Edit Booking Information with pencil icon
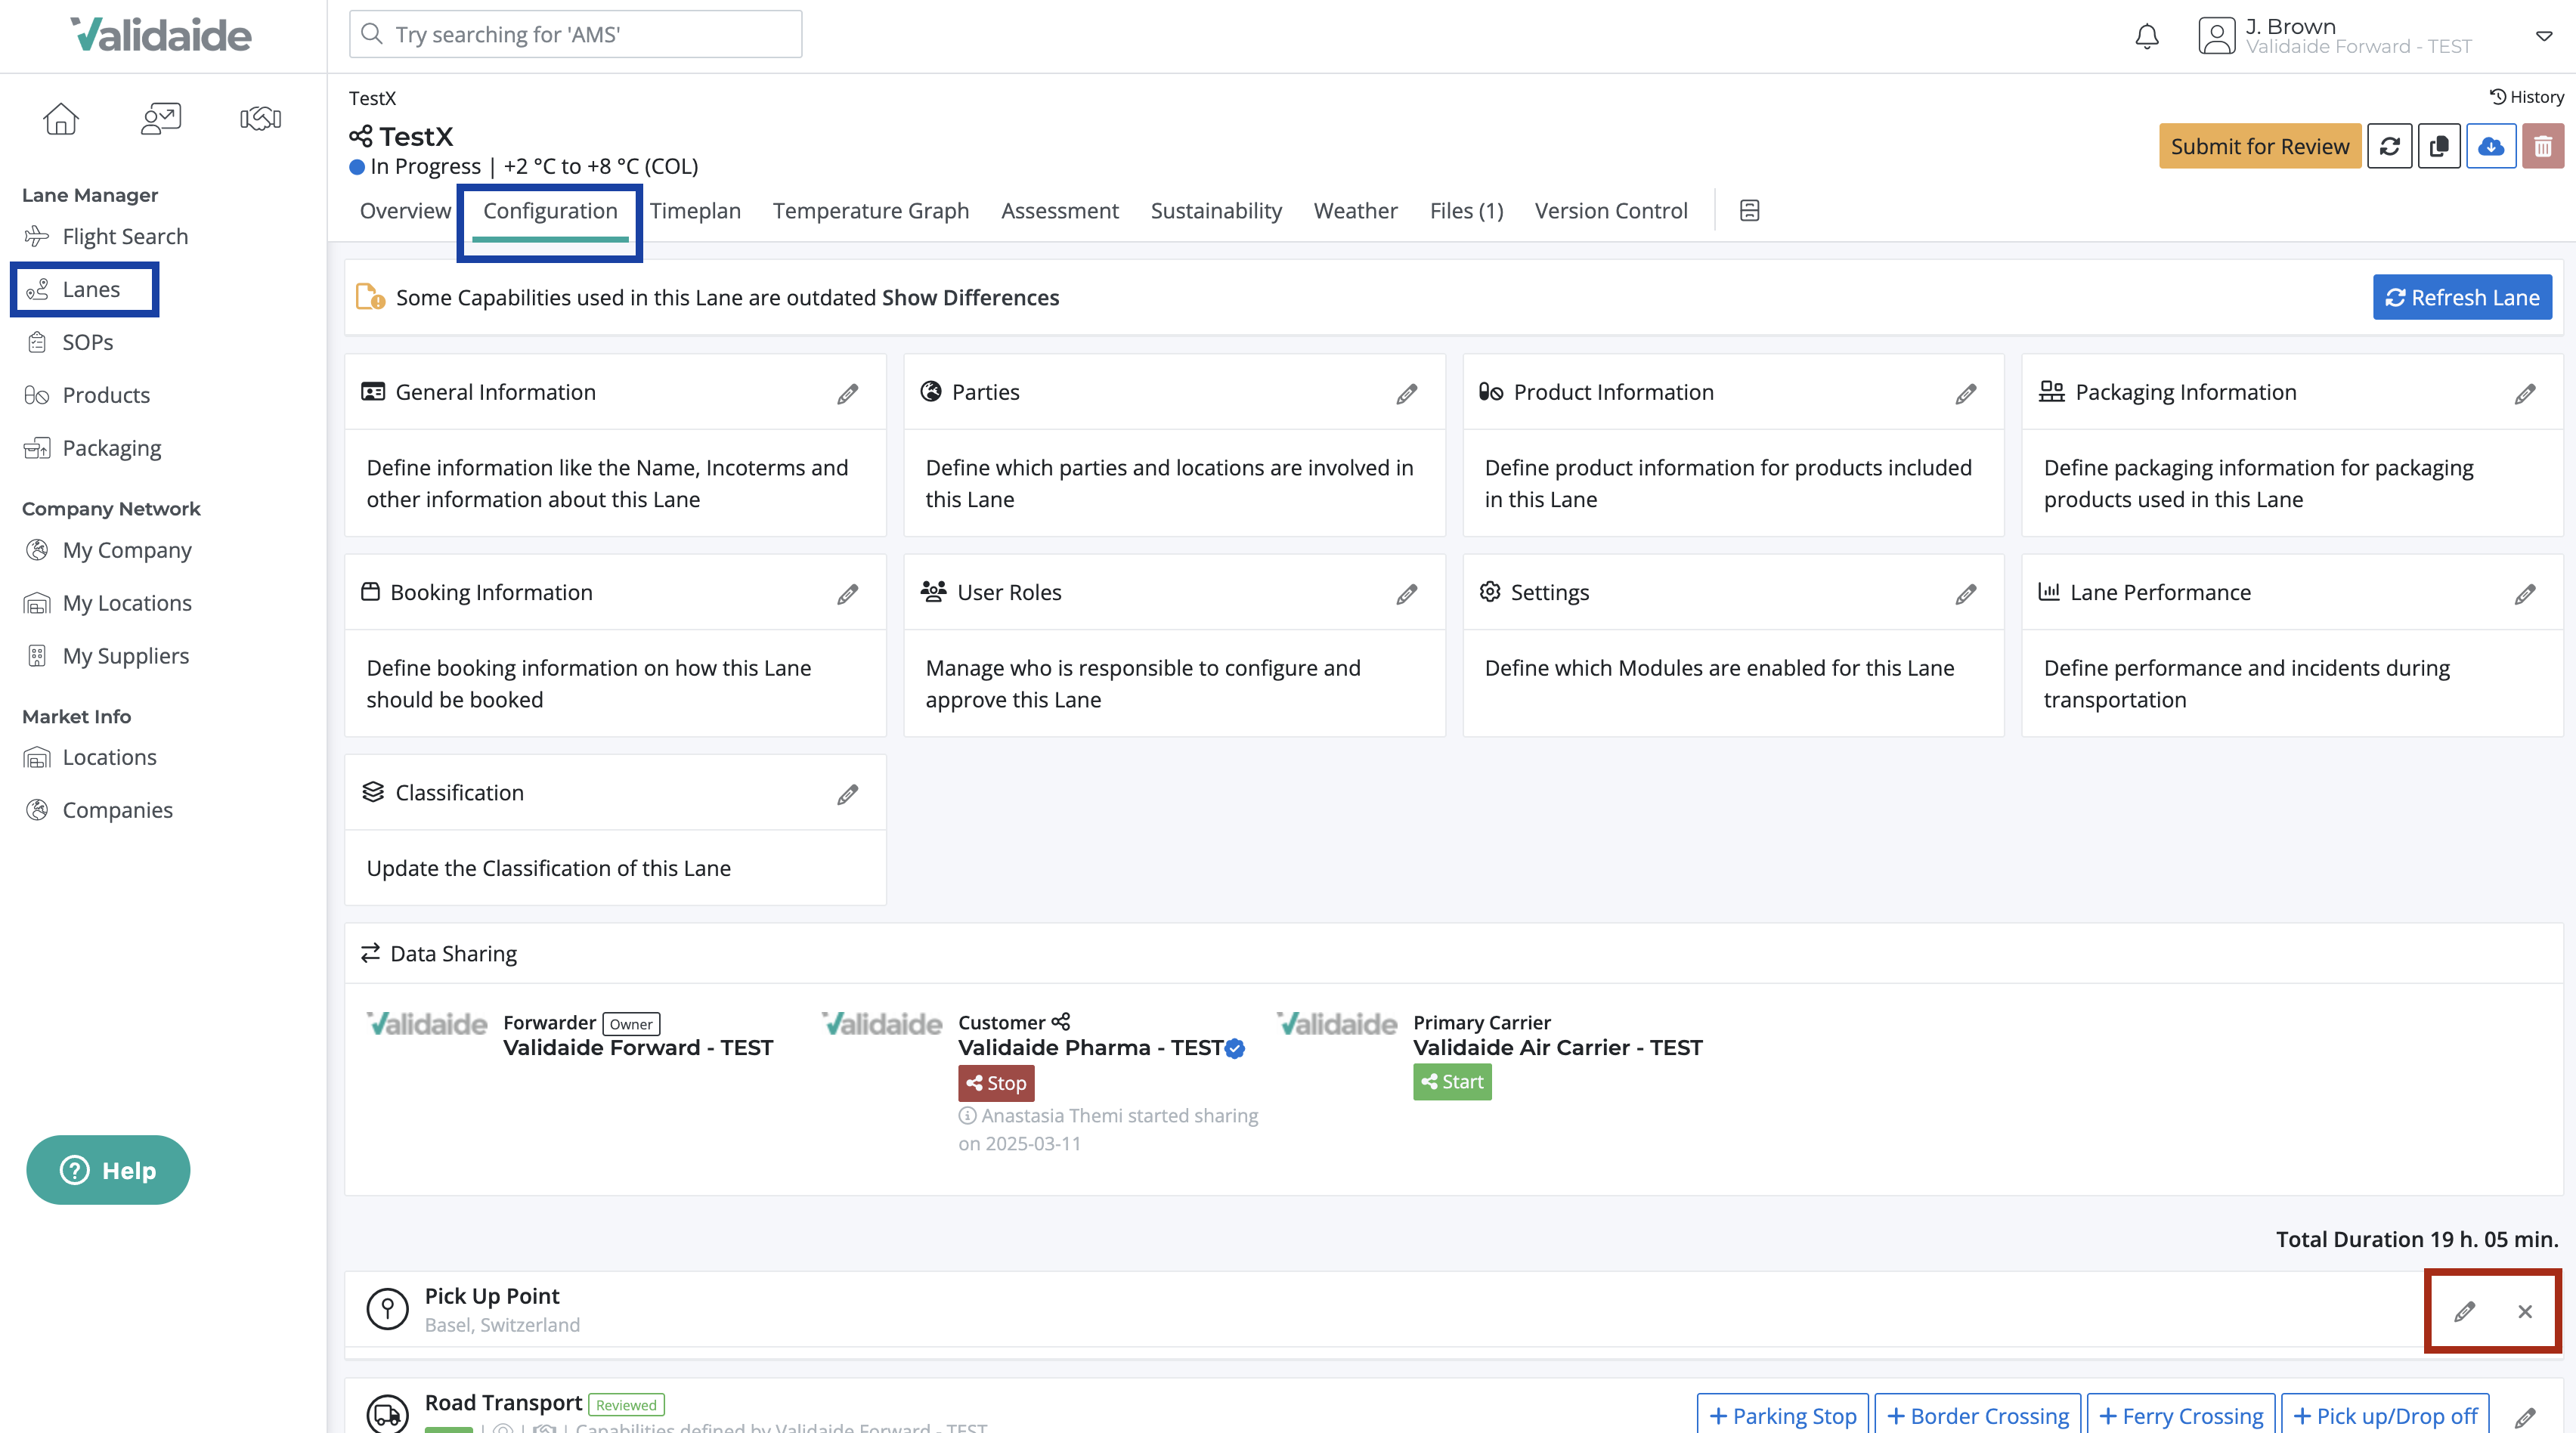The image size is (2576, 1433). pos(848,594)
